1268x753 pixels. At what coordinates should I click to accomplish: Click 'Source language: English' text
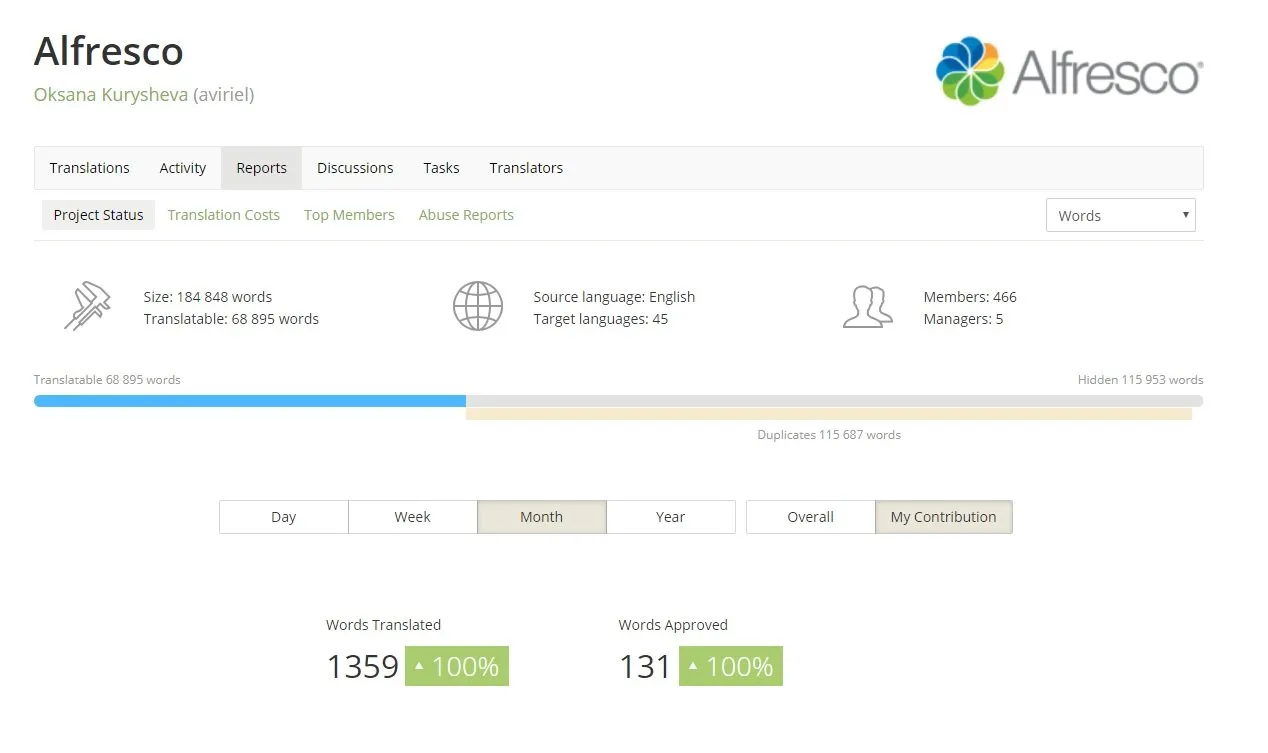[x=614, y=297]
